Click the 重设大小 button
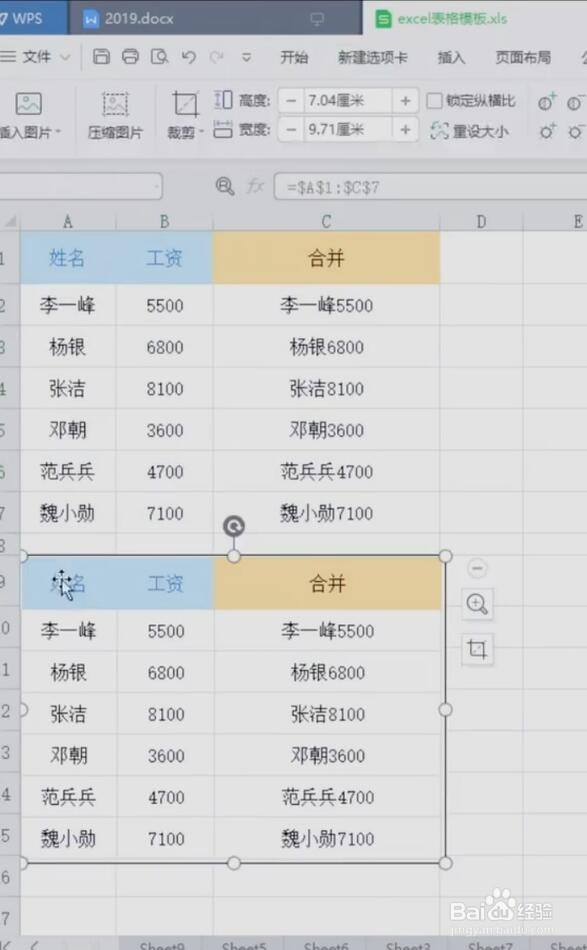 pos(469,130)
